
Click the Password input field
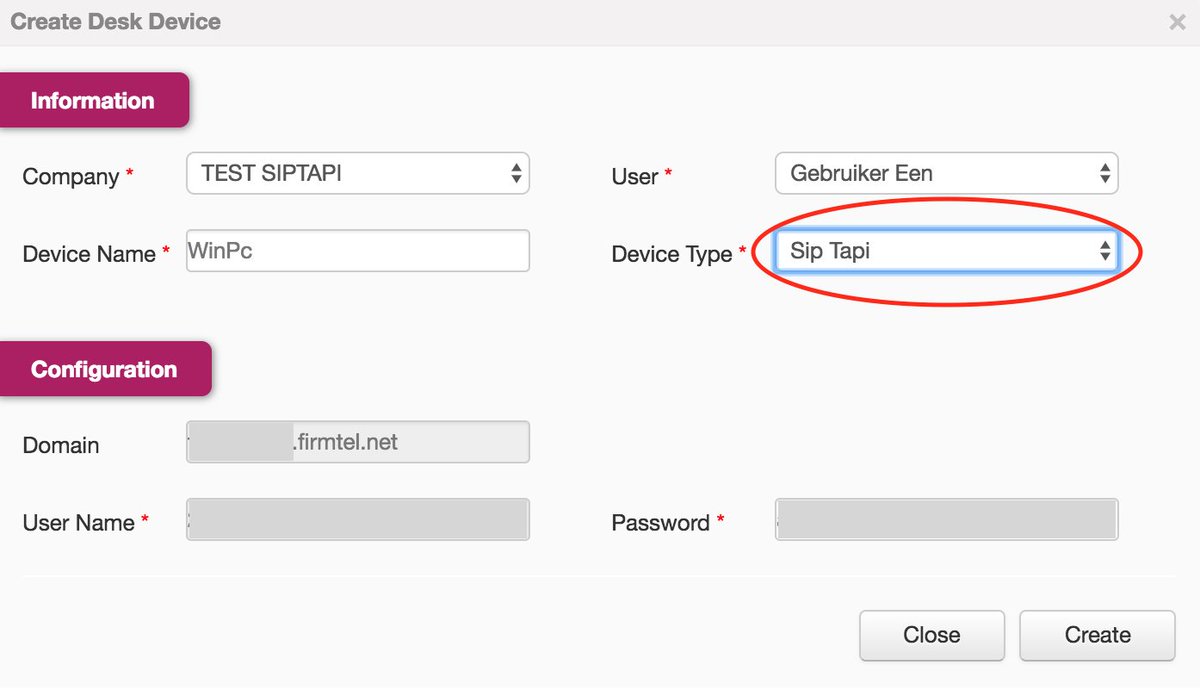click(946, 520)
